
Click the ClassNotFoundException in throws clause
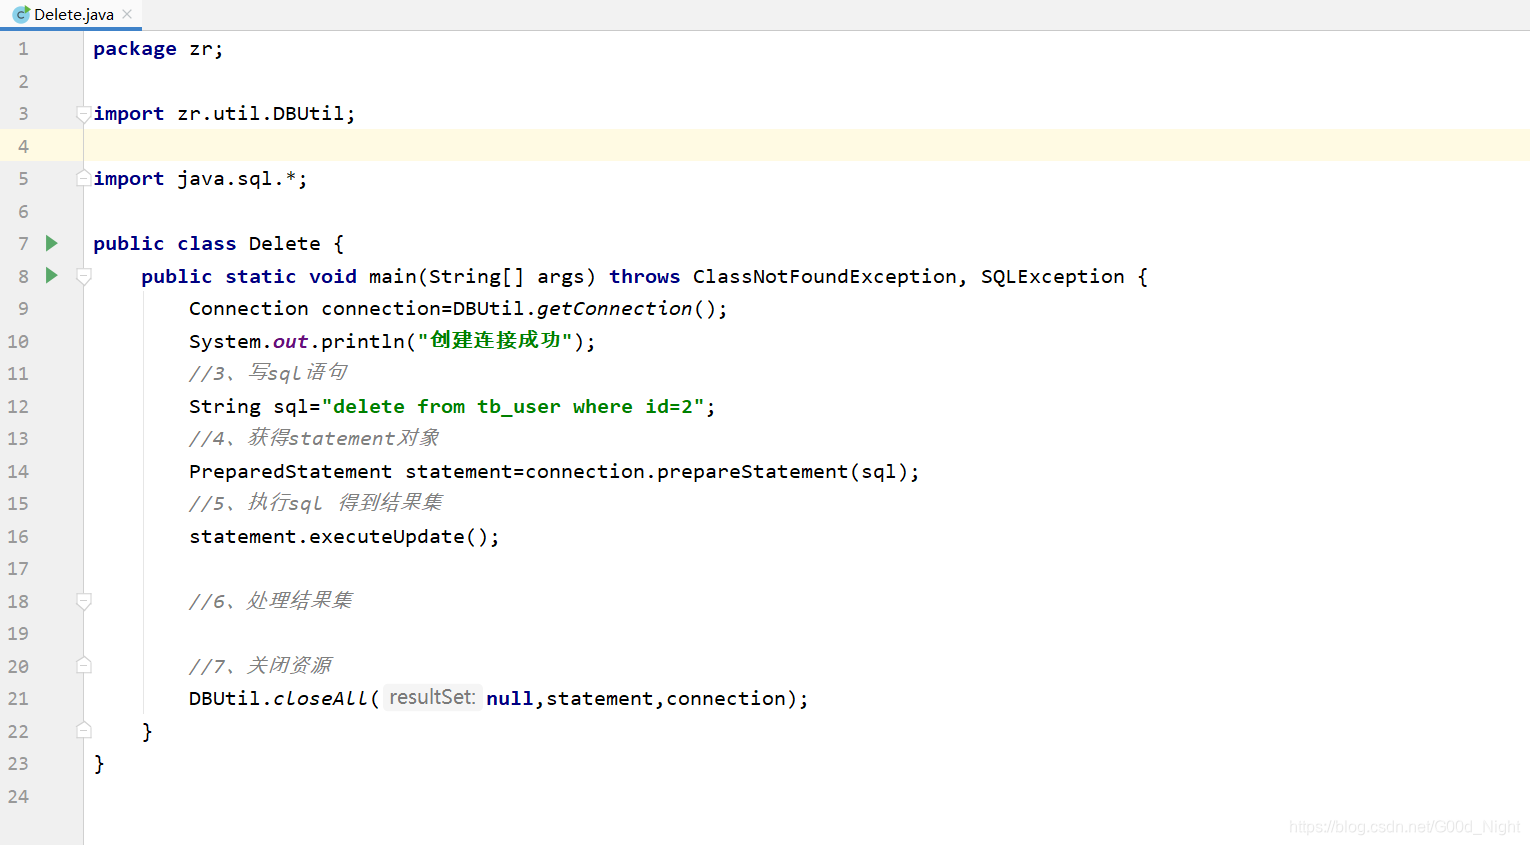[825, 276]
